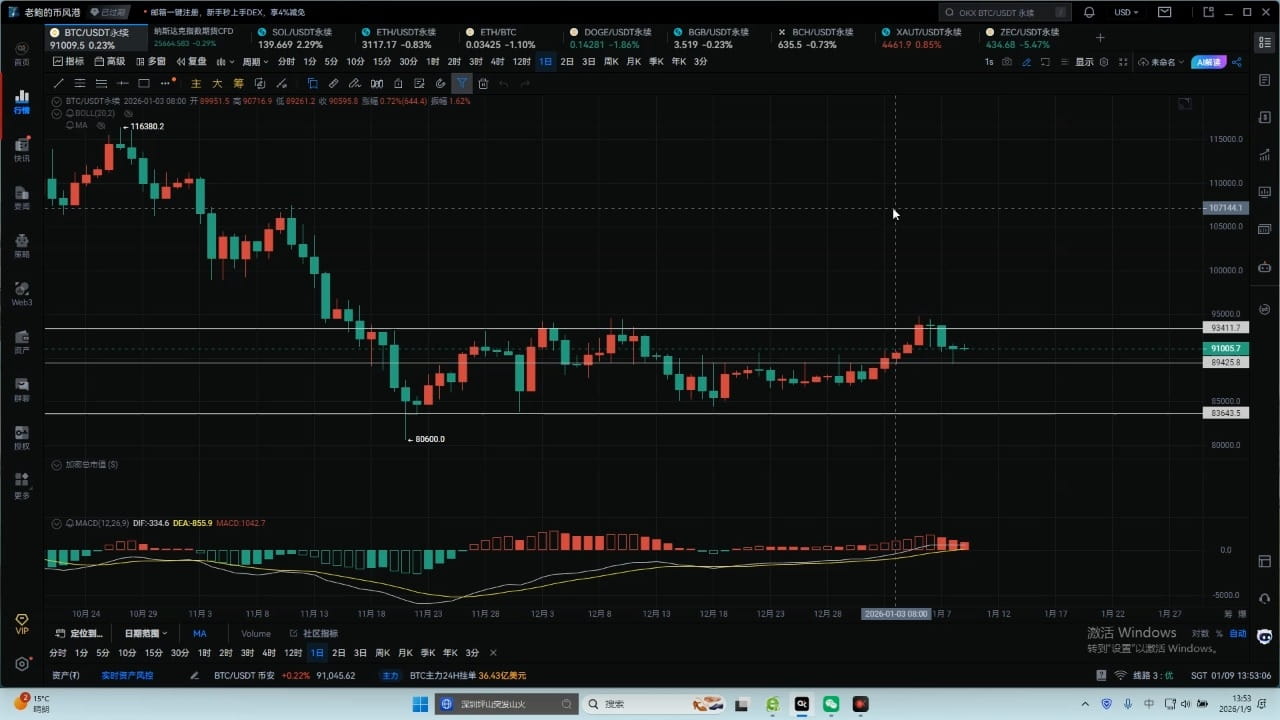Select 周K timeframe in top bar
The width and height of the screenshot is (1280, 720).
pos(611,61)
